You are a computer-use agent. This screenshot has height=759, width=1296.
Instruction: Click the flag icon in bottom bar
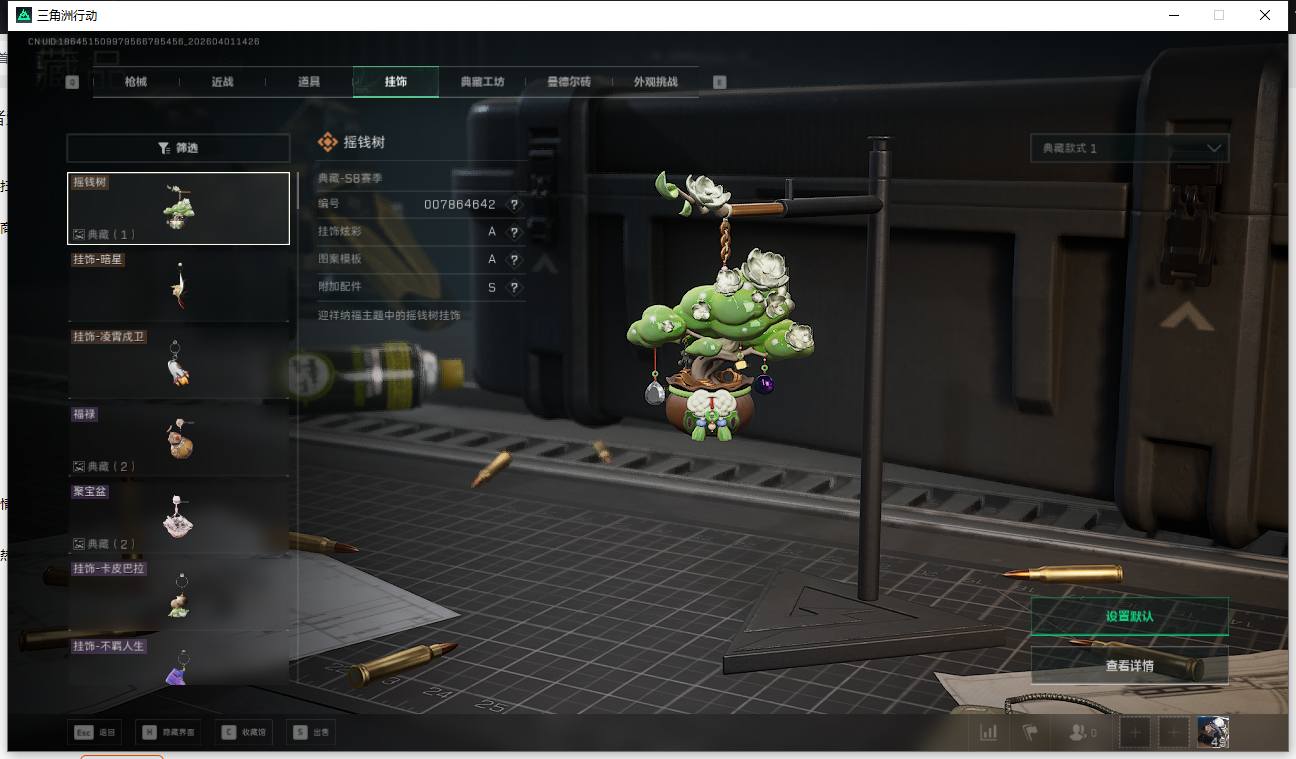pyautogui.click(x=1029, y=732)
